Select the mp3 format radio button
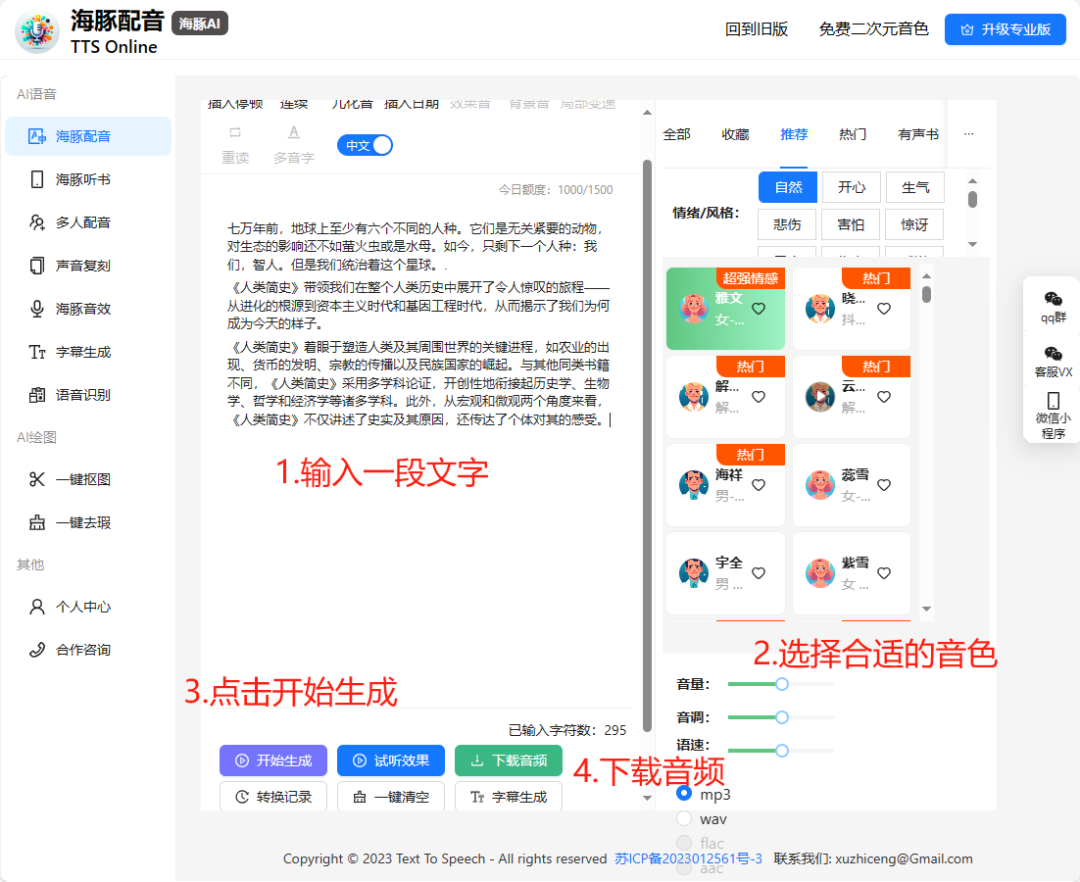The width and height of the screenshot is (1080, 882). 684,793
